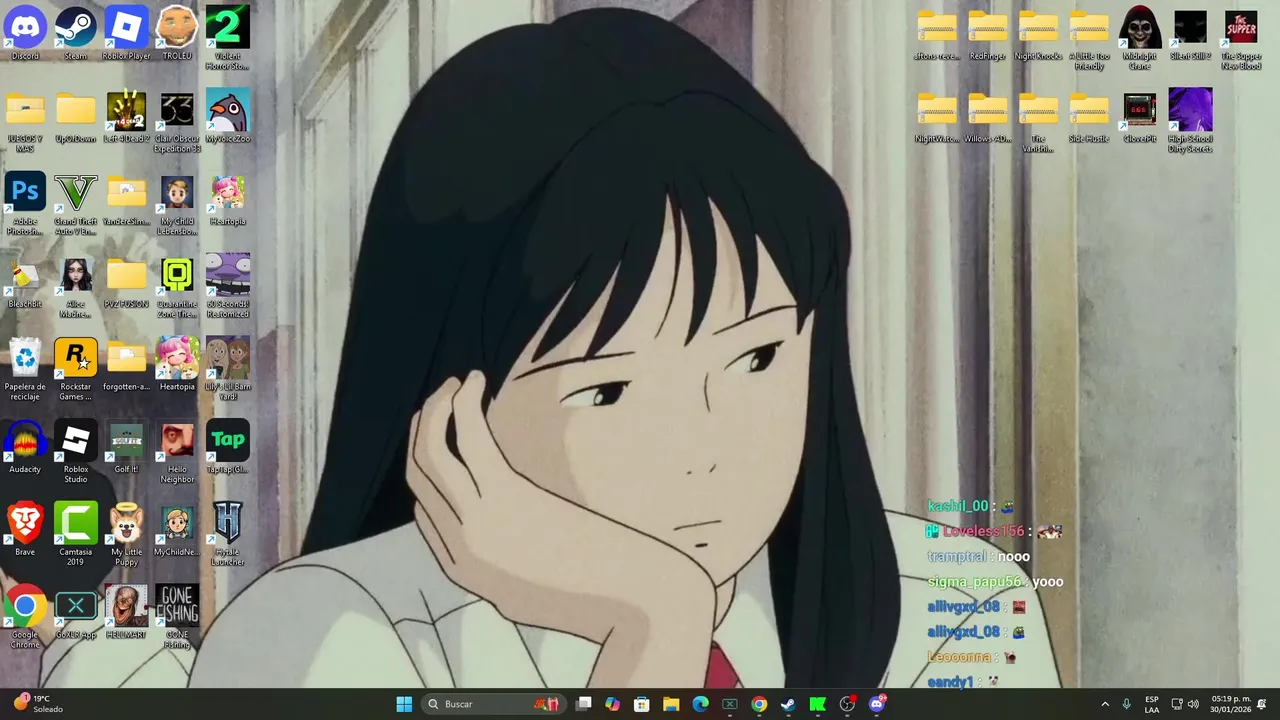Open the Windows Start menu
Viewport: 1280px width, 720px height.
click(404, 704)
